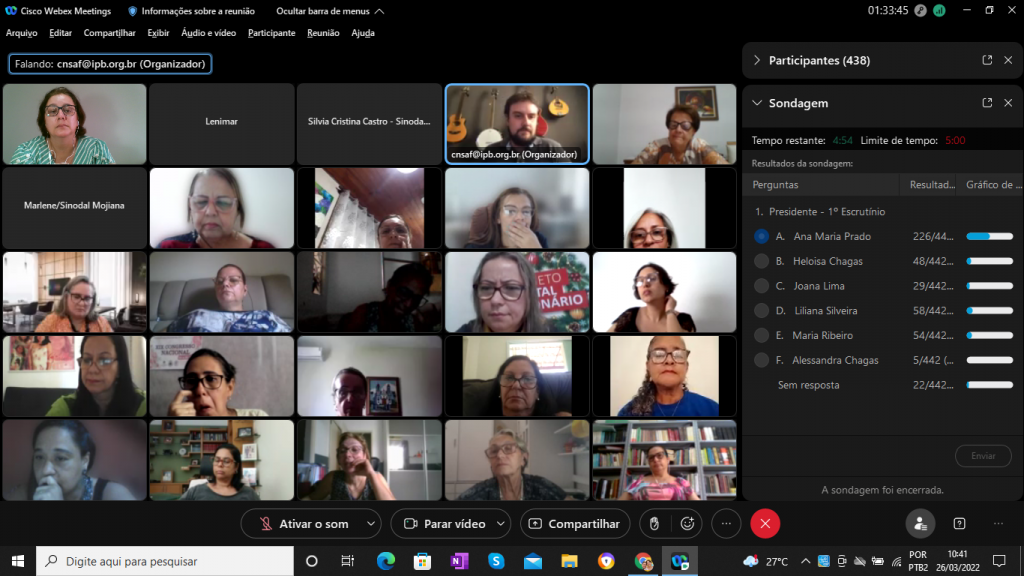Click the Parar vídeo button
Viewport: 1024px width, 576px height.
click(x=443, y=523)
